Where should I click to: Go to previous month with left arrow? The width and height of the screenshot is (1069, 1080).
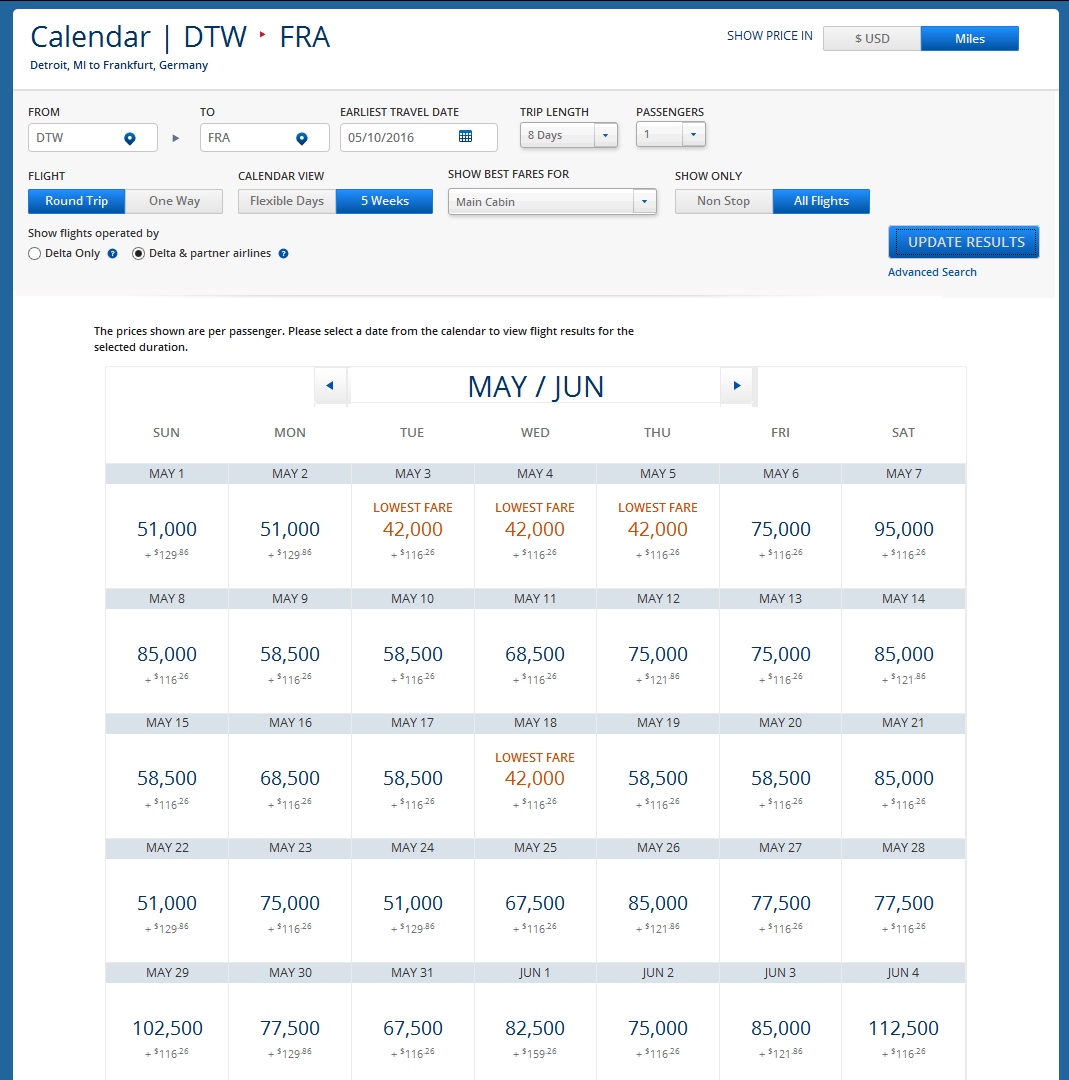[330, 386]
